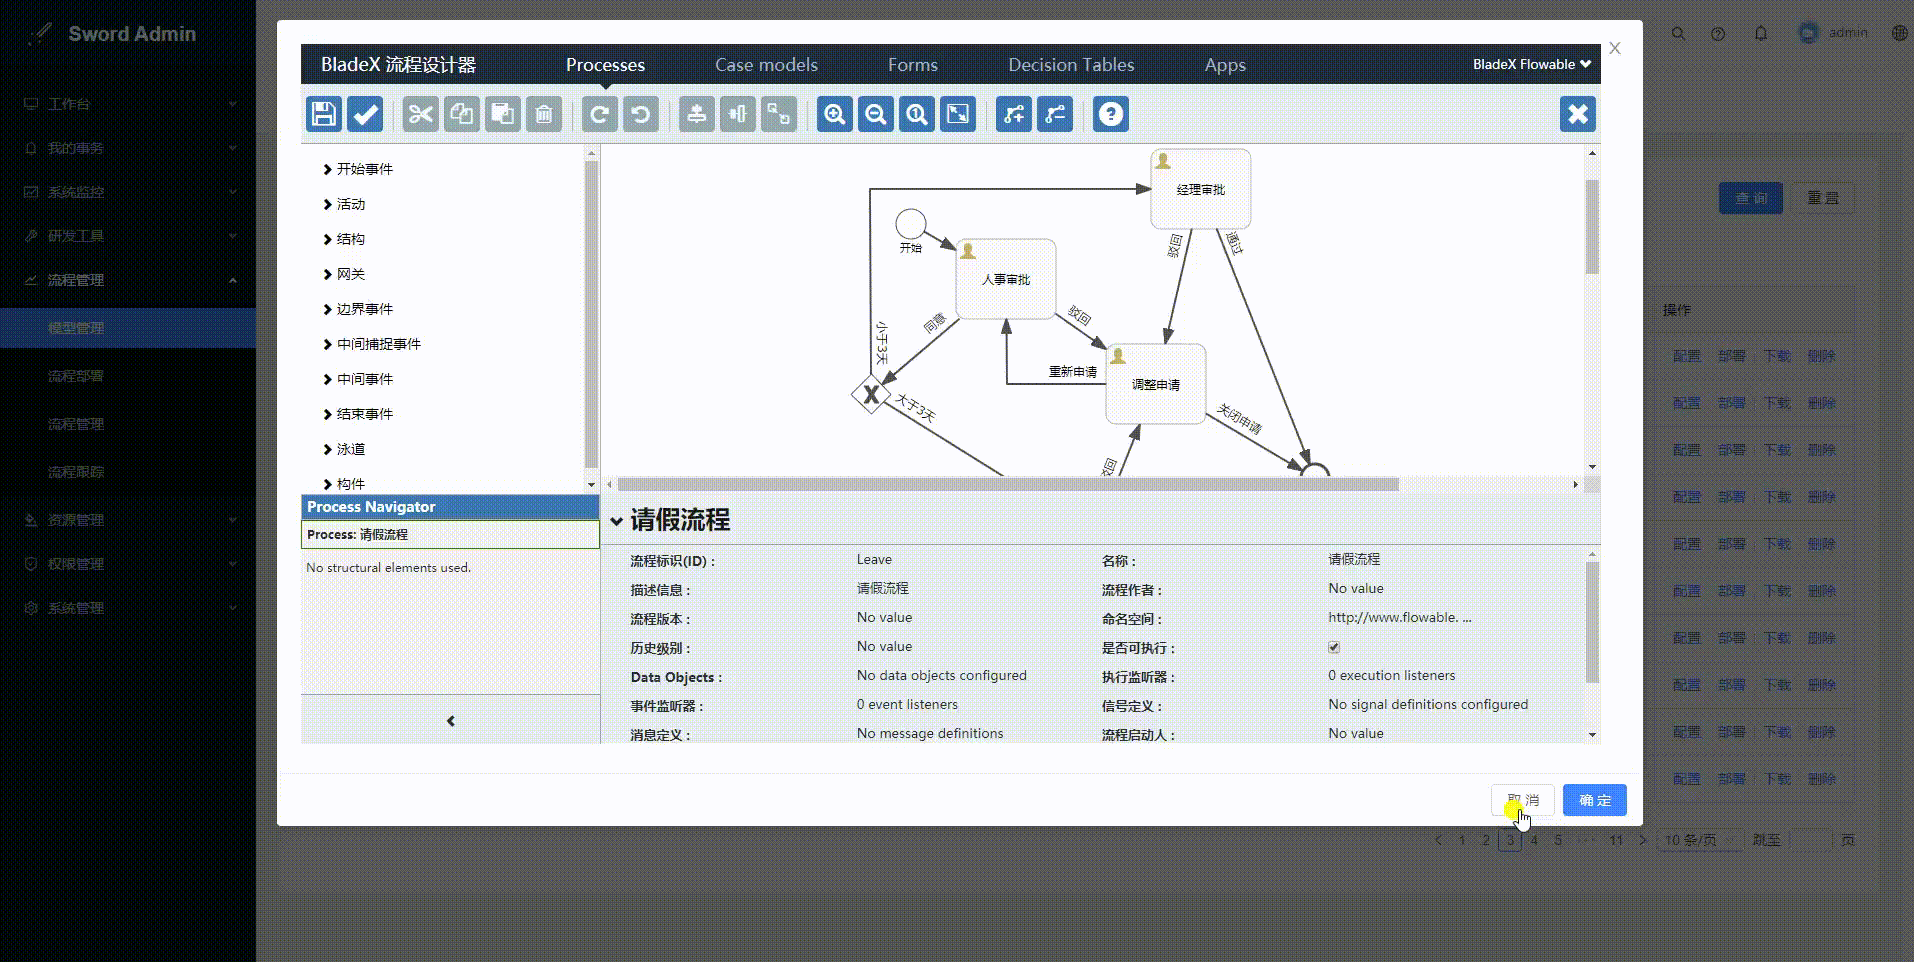Click the notification bell in header
This screenshot has height=962, width=1914.
pos(1761,34)
